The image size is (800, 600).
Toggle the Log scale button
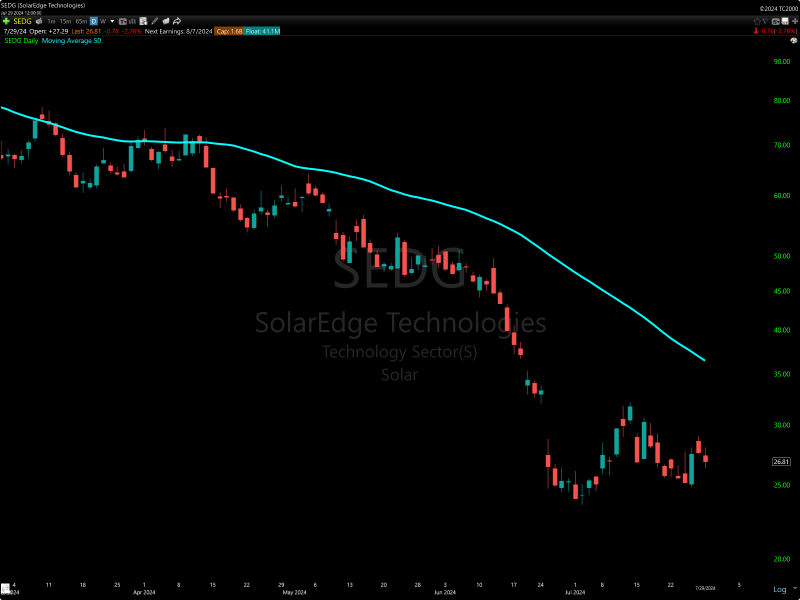pos(780,589)
